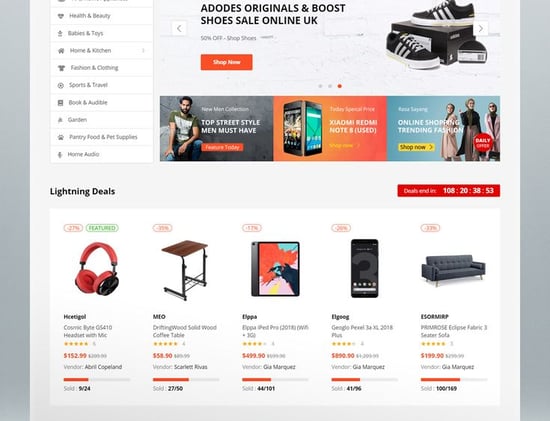This screenshot has width=550, height=421.
Task: Select the second carousel slide dot
Action: pos(330,86)
